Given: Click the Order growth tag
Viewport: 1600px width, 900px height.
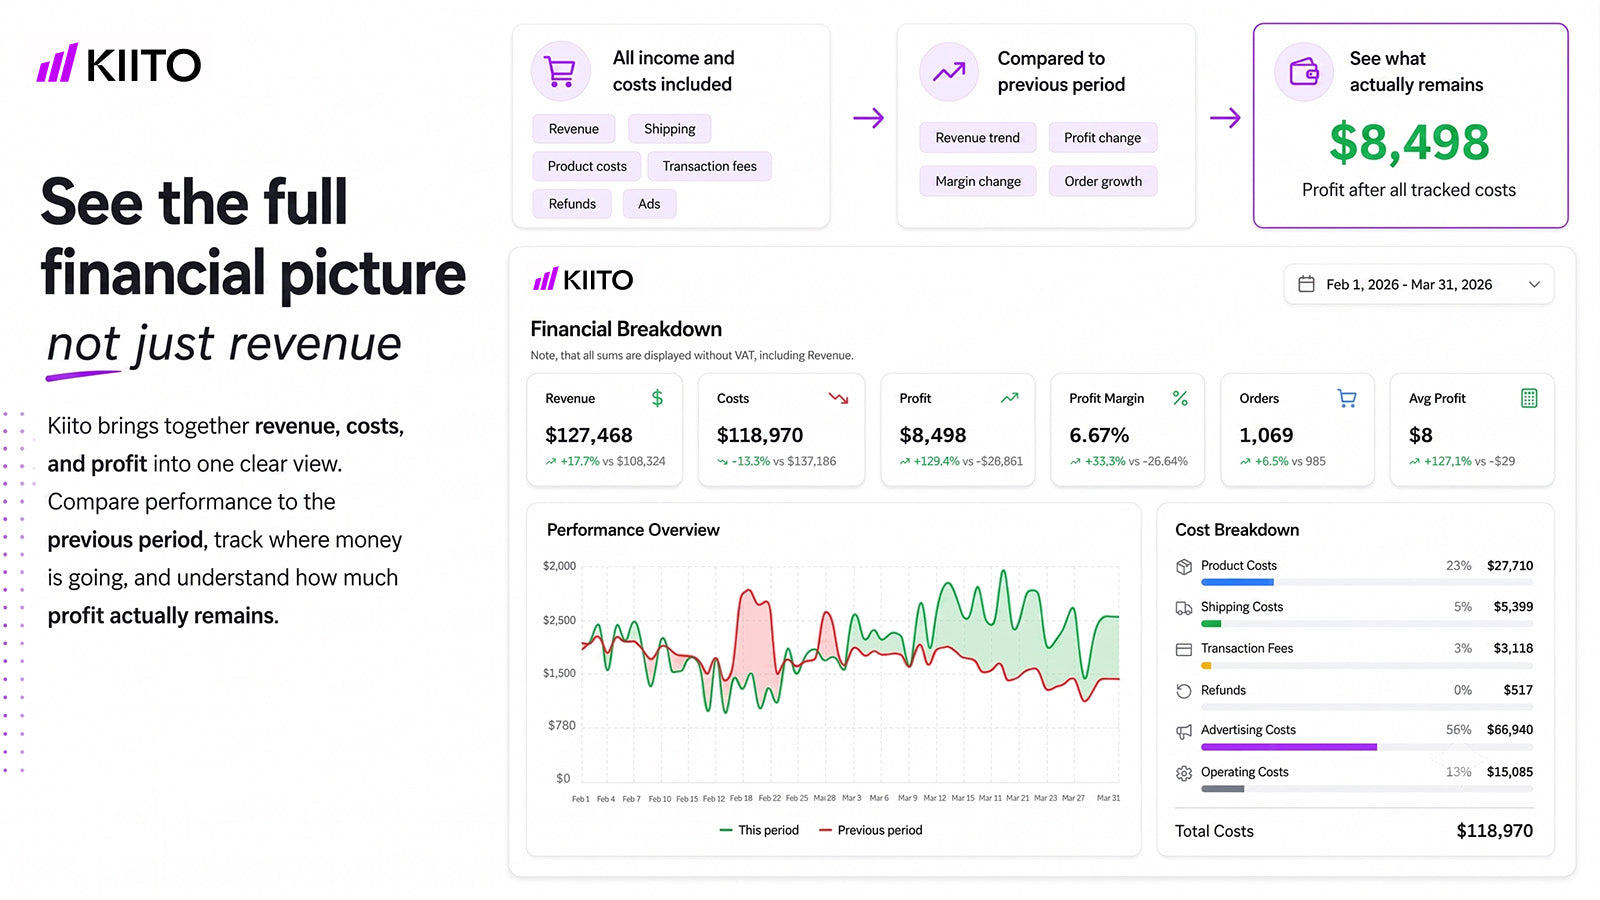Looking at the screenshot, I should coord(1103,181).
